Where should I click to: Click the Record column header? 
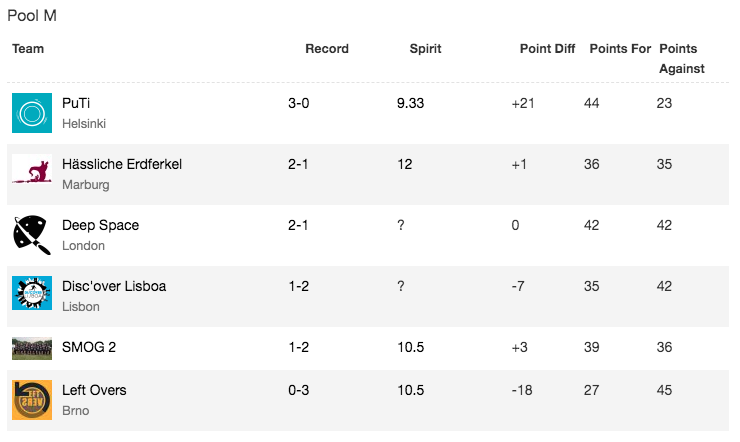click(327, 49)
